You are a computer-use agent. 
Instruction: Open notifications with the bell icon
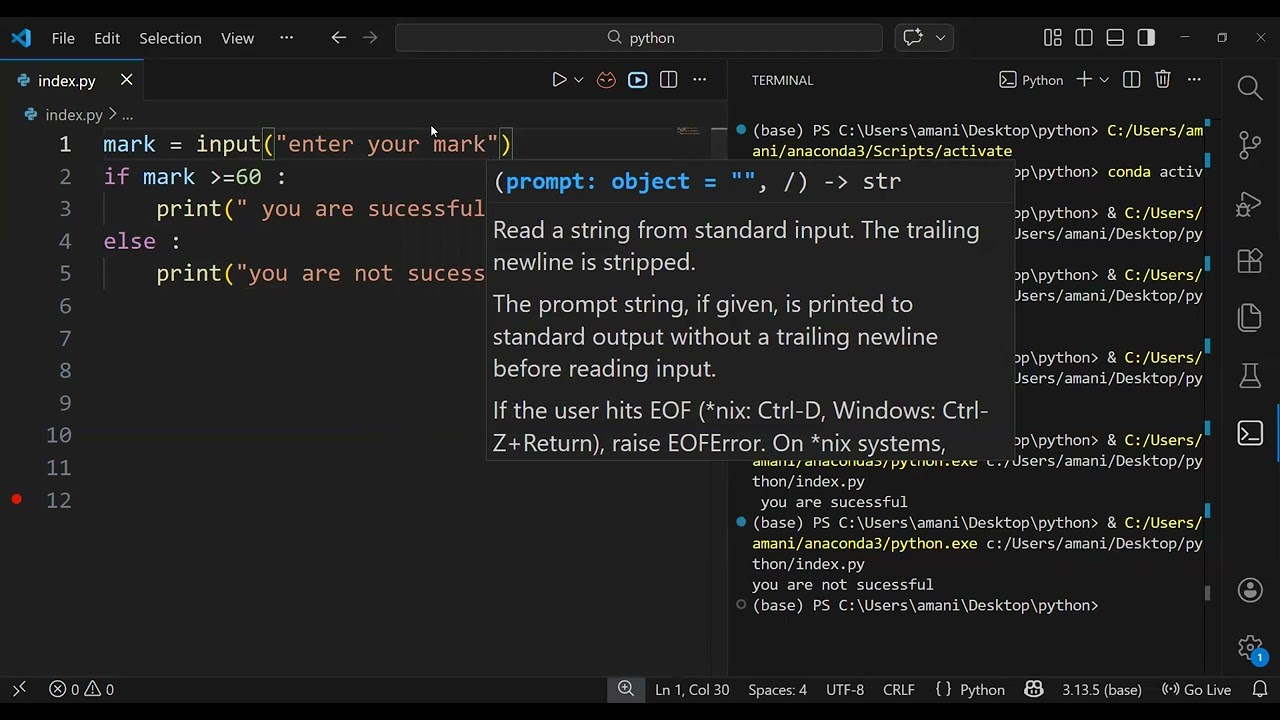click(1260, 690)
